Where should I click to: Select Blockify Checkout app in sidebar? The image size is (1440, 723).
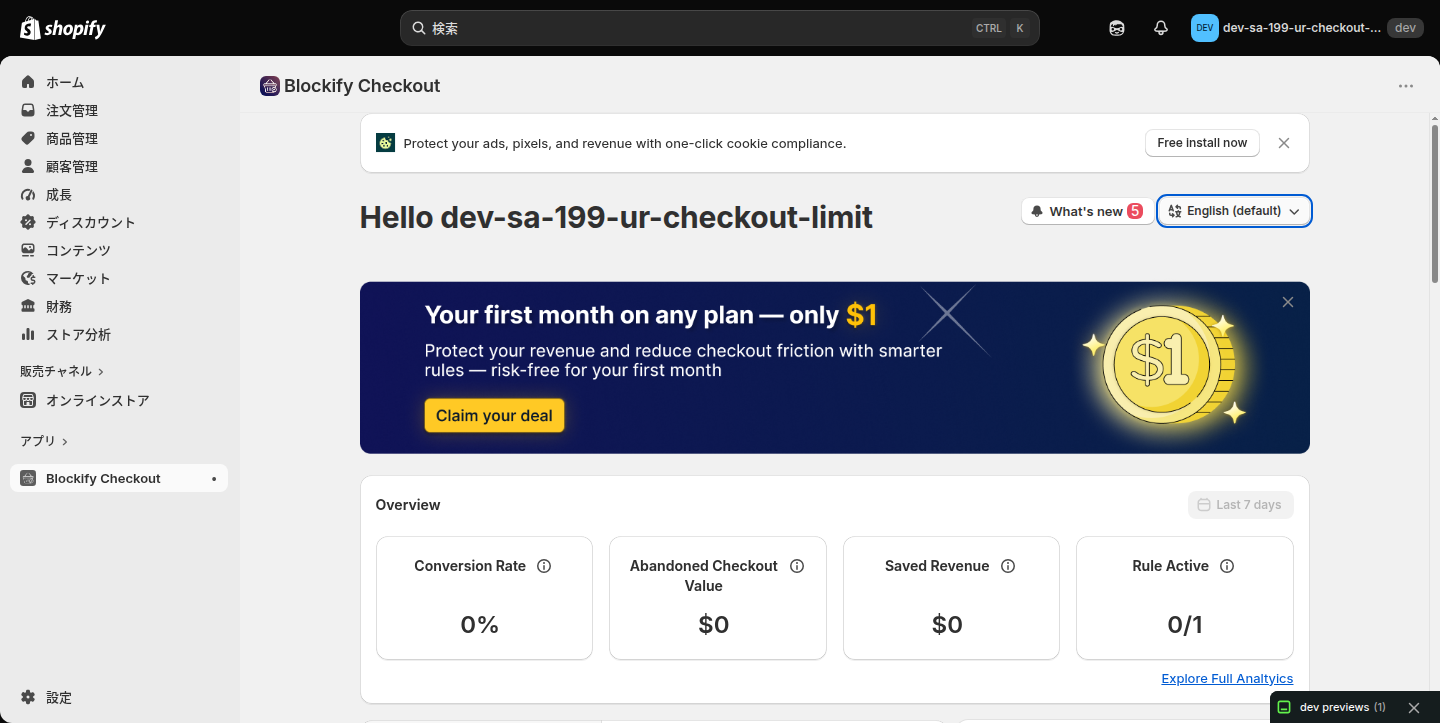(119, 478)
